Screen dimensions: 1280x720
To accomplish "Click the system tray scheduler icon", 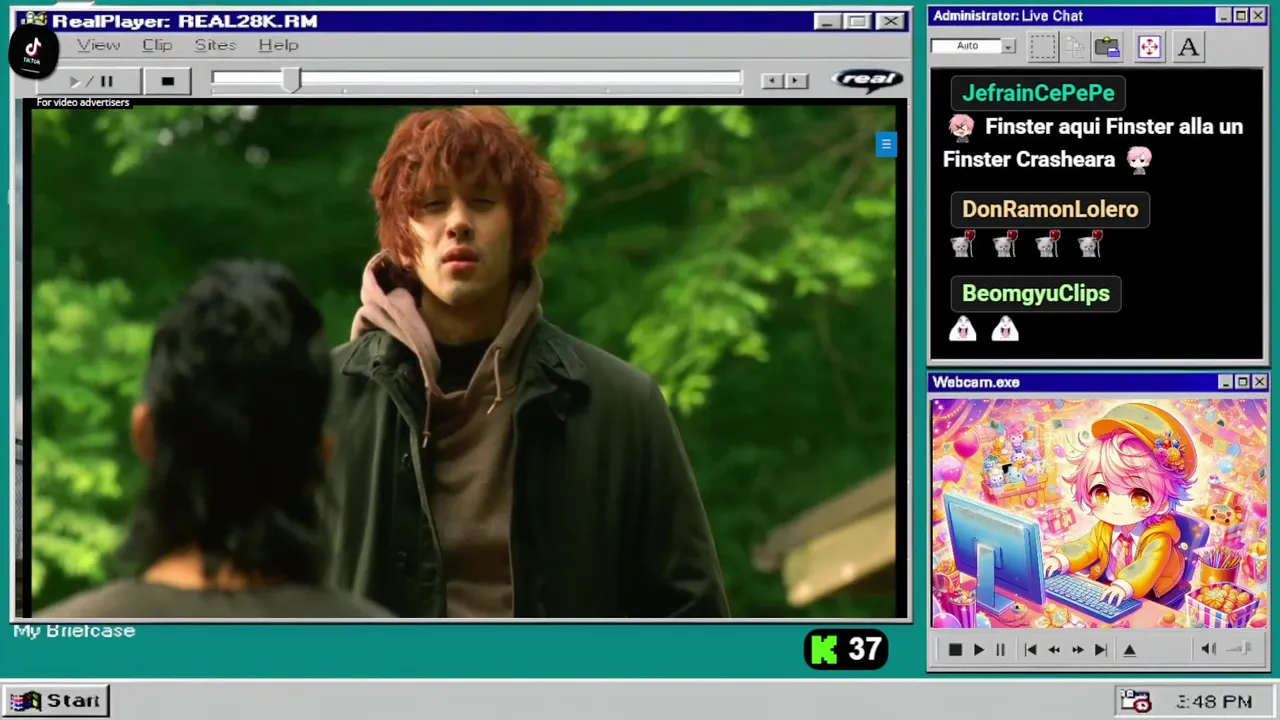I will click(1135, 701).
